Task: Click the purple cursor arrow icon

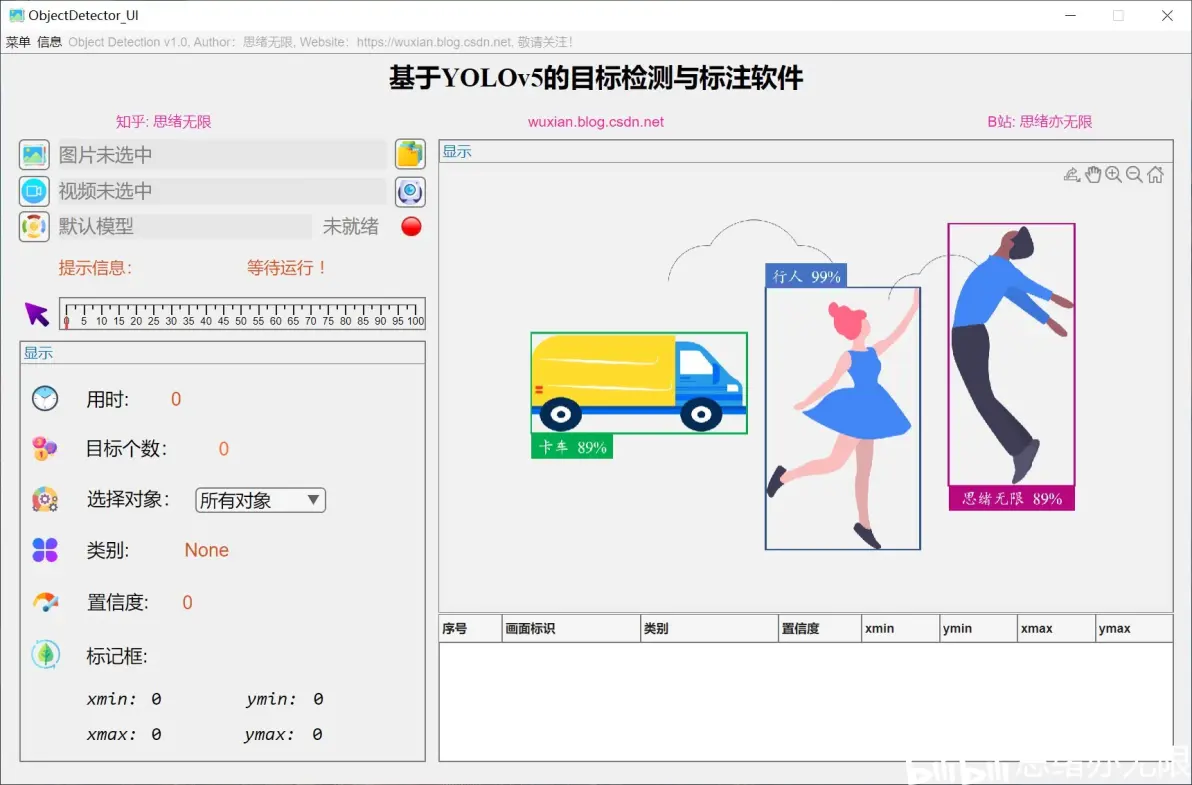Action: pos(36,314)
